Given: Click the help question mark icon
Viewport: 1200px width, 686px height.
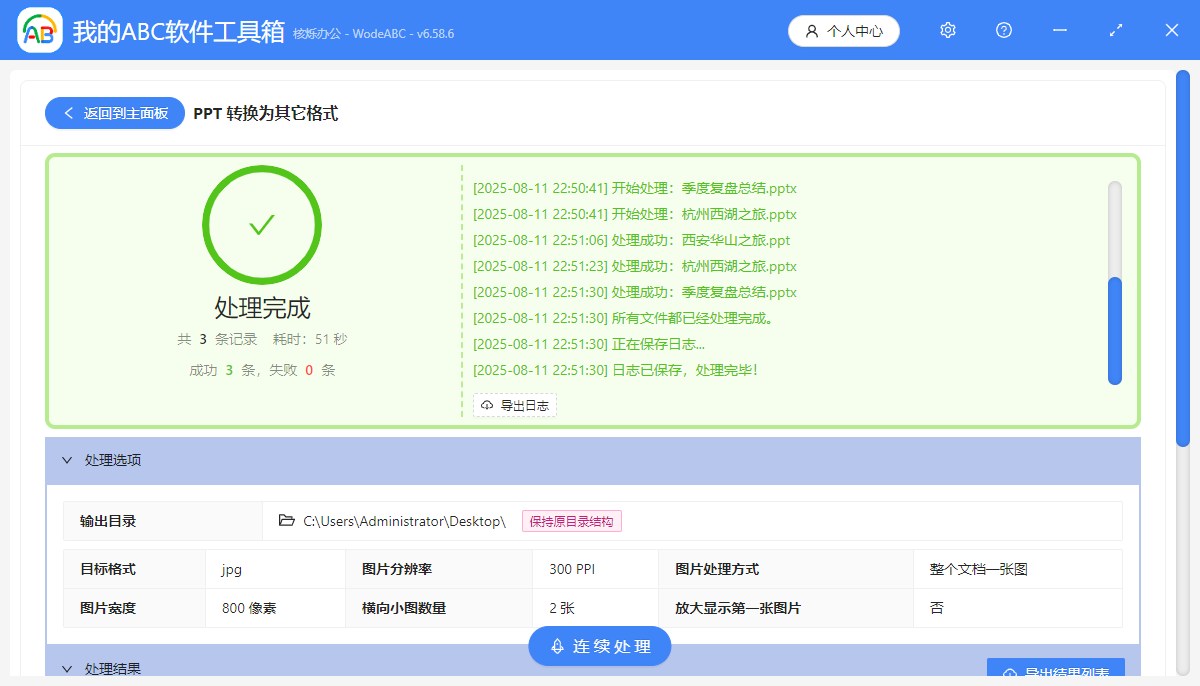Looking at the screenshot, I should click(1003, 30).
